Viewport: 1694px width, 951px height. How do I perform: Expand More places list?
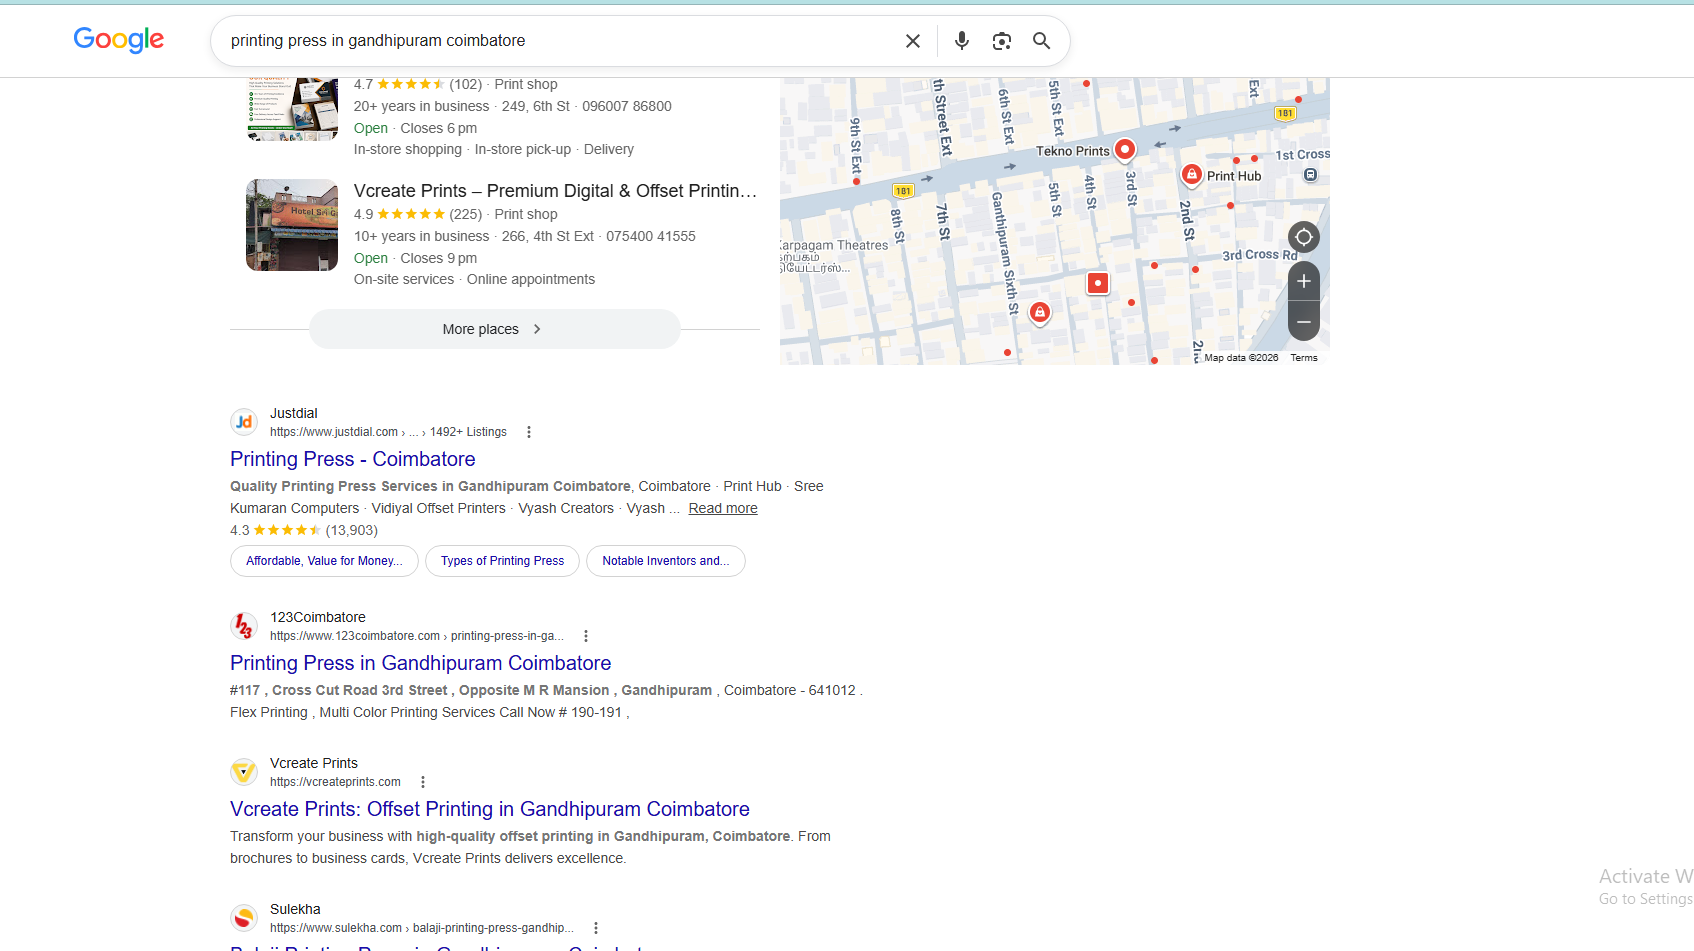point(495,329)
